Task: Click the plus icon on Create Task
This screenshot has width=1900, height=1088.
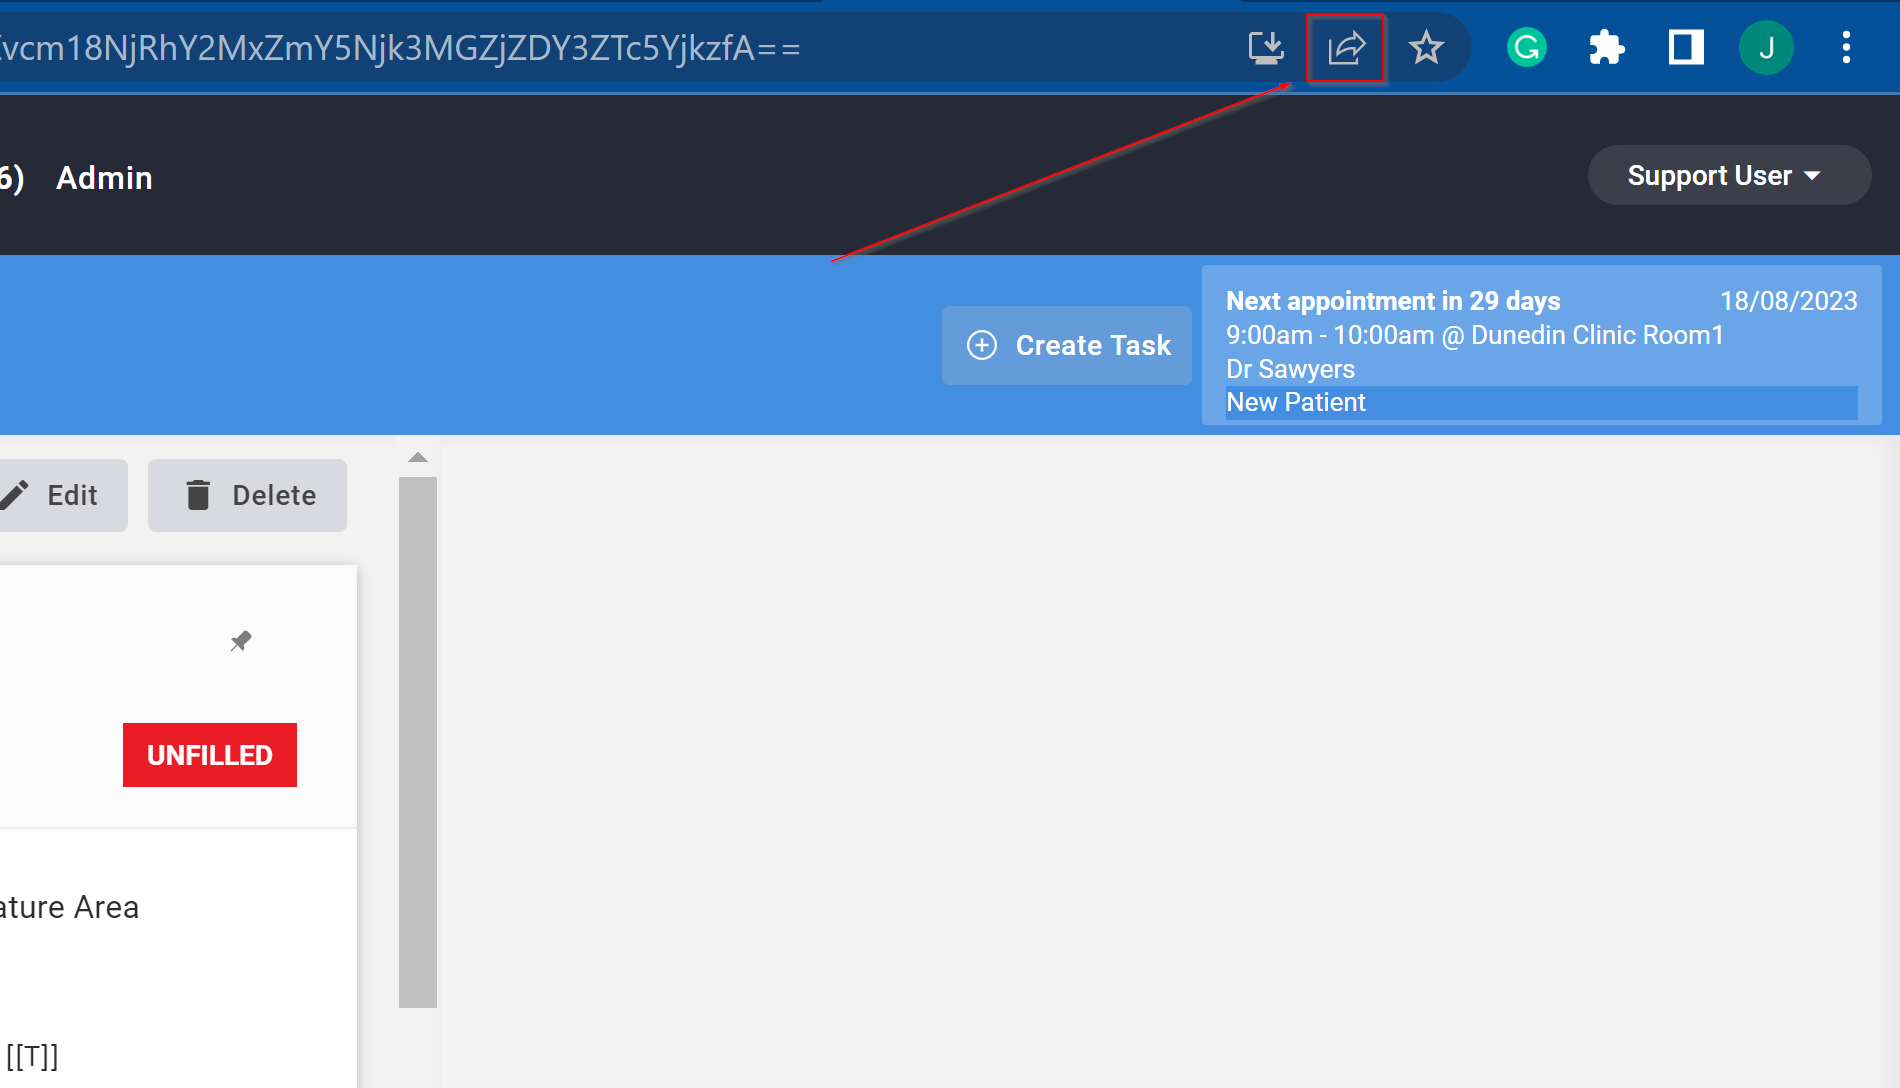Action: [981, 345]
